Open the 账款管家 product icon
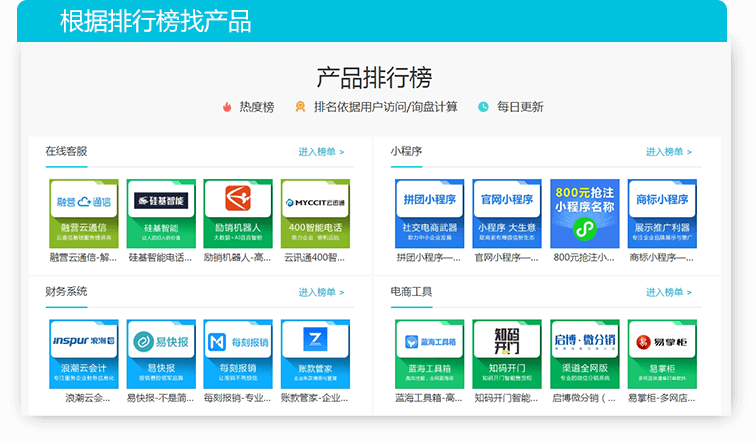Viewport: 756px width, 441px height. (315, 353)
